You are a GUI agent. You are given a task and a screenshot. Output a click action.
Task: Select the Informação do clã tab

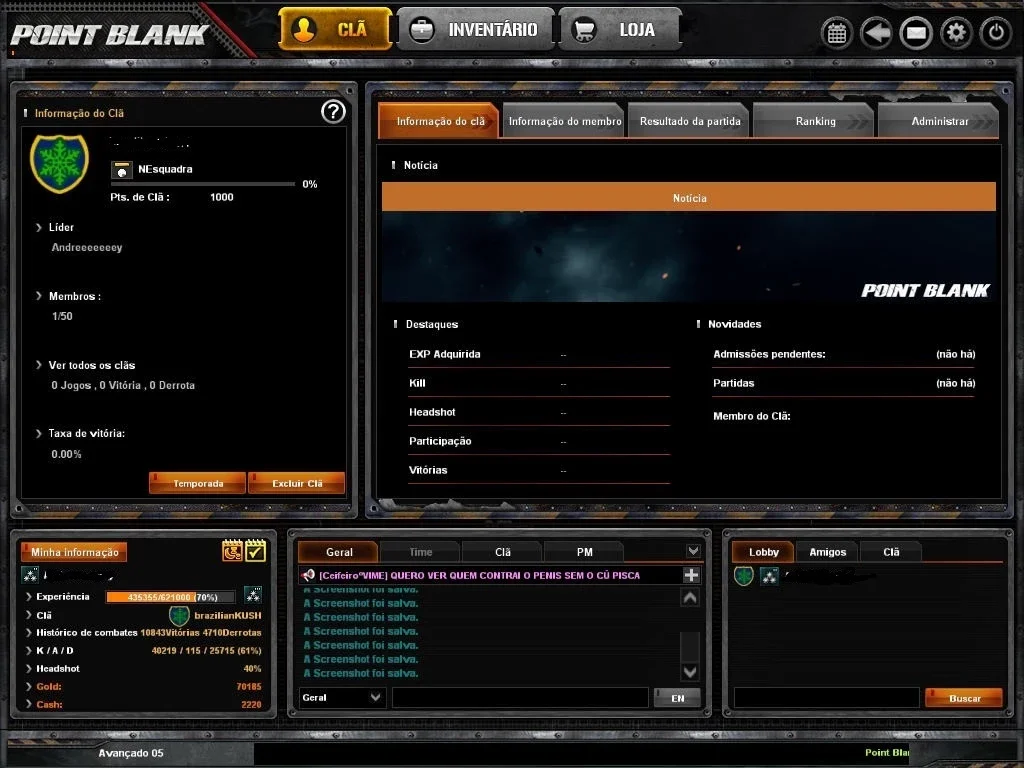[x=439, y=121]
